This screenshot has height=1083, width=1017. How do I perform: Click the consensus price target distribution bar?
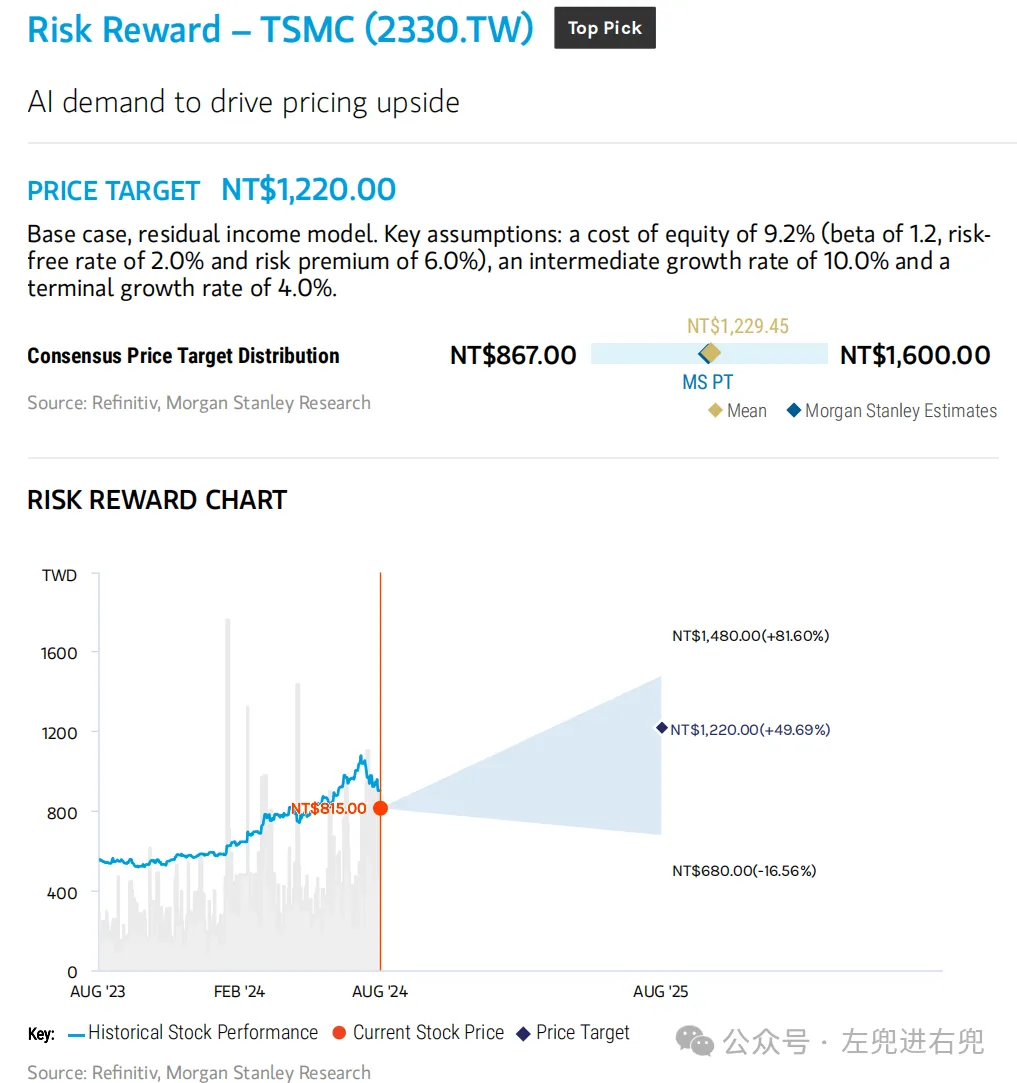pyautogui.click(x=709, y=354)
